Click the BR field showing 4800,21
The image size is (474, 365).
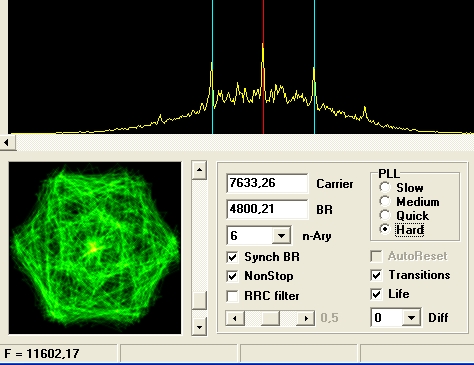click(267, 209)
